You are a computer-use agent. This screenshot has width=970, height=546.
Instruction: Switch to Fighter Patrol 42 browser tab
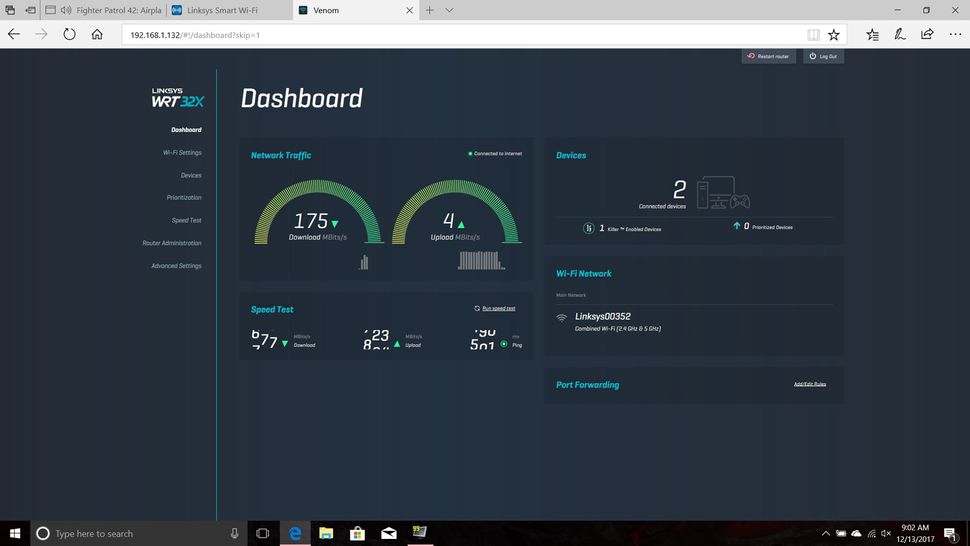pyautogui.click(x=105, y=10)
